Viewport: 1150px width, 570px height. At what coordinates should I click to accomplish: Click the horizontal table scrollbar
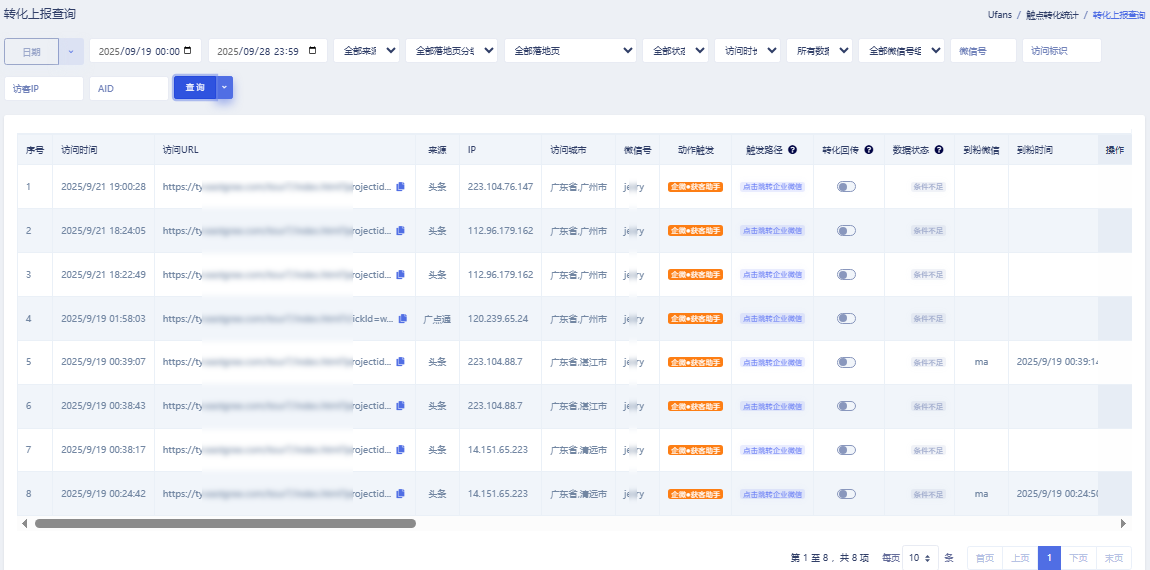click(x=225, y=523)
